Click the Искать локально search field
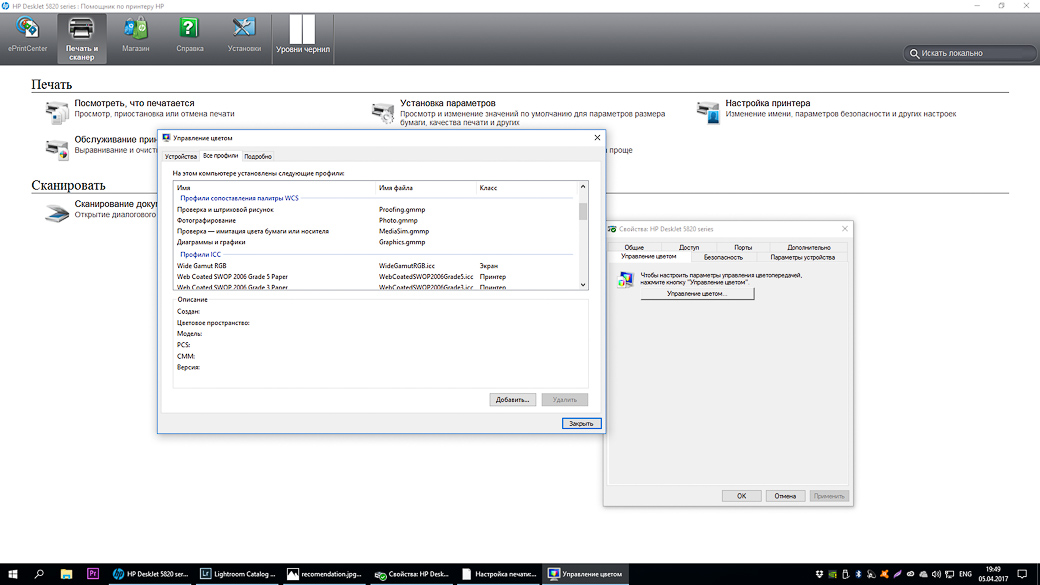Image resolution: width=1040 pixels, height=585 pixels. point(969,53)
